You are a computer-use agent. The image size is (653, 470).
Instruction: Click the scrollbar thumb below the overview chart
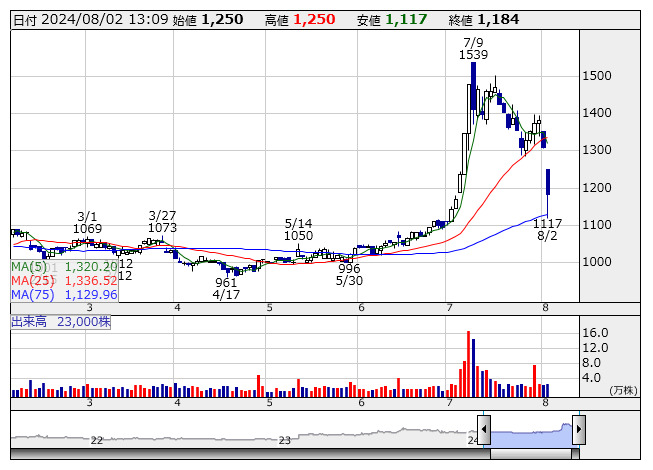[x=531, y=452]
